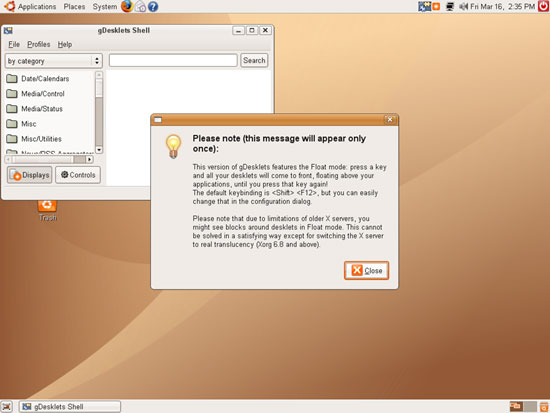Maximize the gDesklets Shell window
The width and height of the screenshot is (550, 413).
coord(252,31)
